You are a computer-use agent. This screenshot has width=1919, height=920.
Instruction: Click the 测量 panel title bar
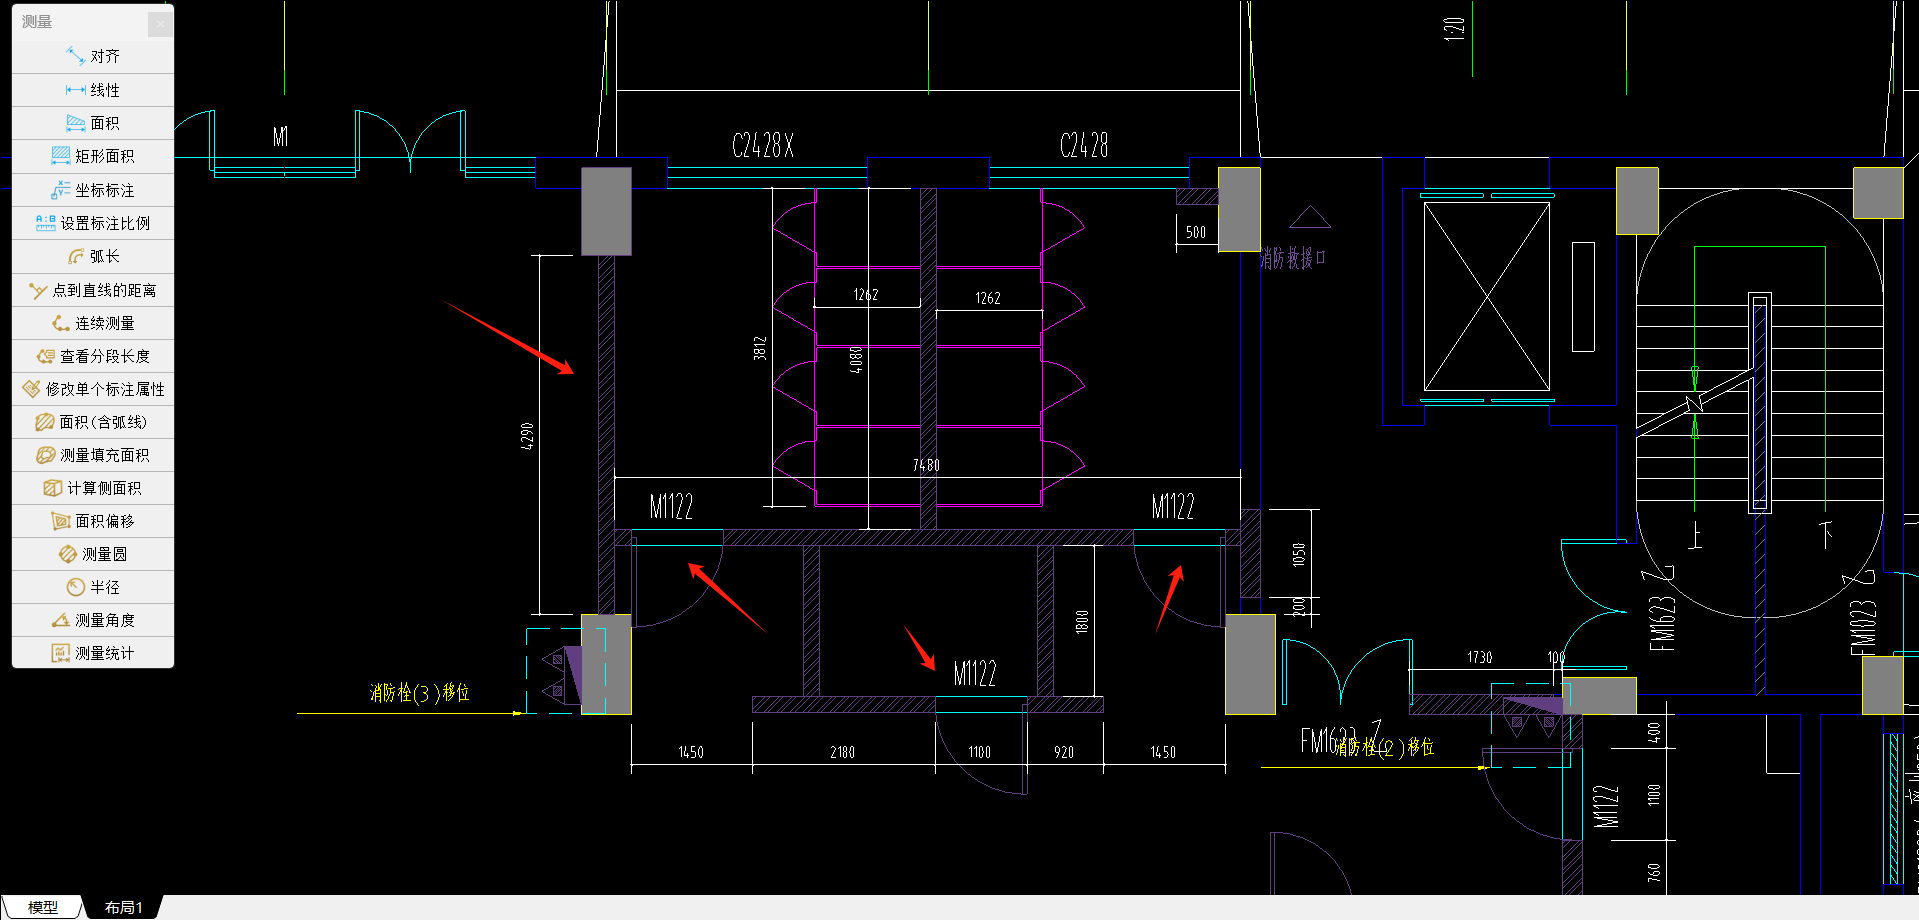[80, 22]
